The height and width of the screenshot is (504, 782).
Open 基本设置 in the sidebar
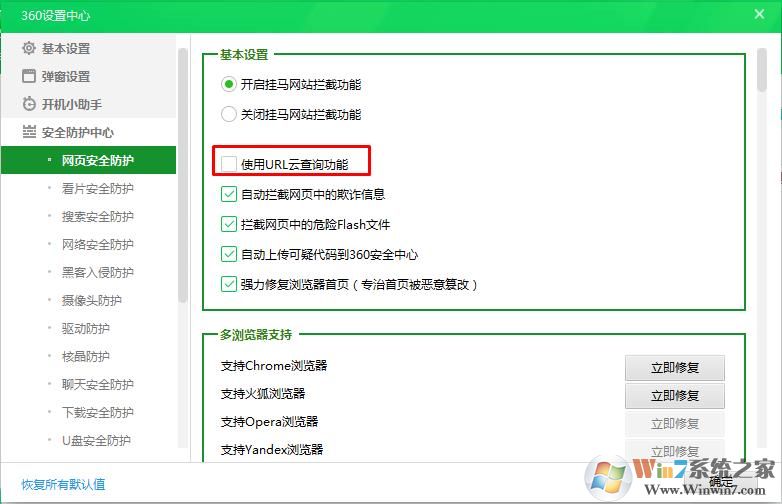[88, 48]
